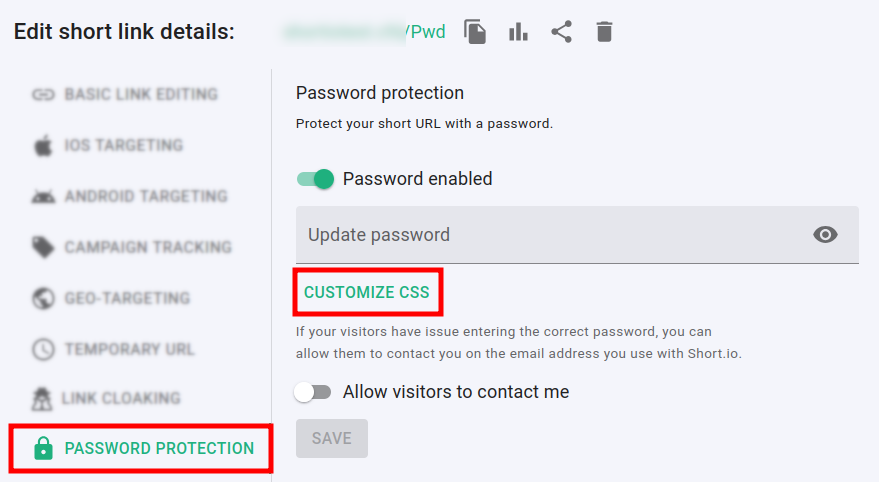Click the copy short link icon
Screen dimensions: 879x482
point(475,32)
